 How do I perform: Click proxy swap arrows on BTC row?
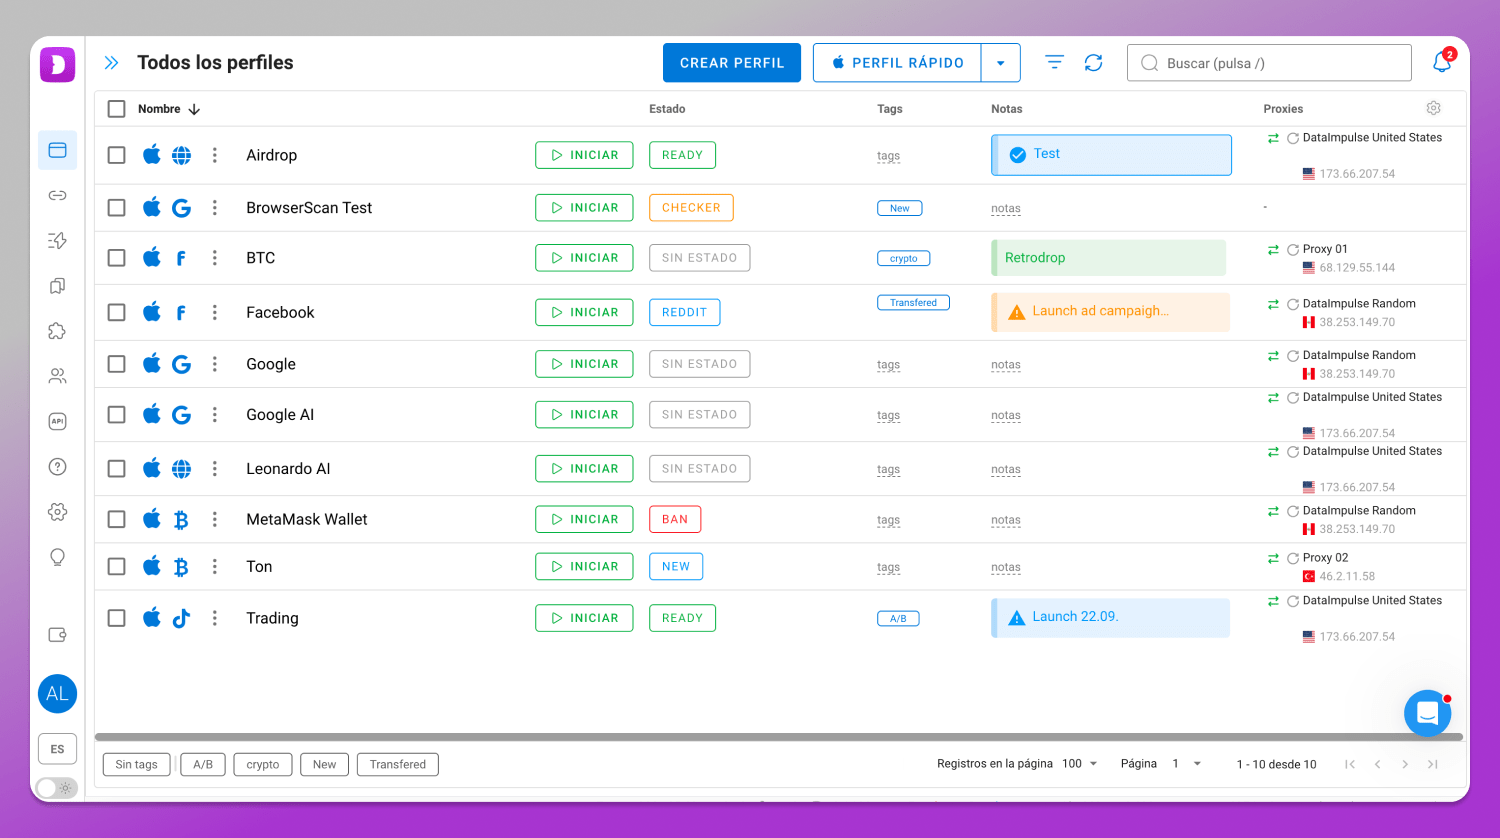tap(1273, 250)
